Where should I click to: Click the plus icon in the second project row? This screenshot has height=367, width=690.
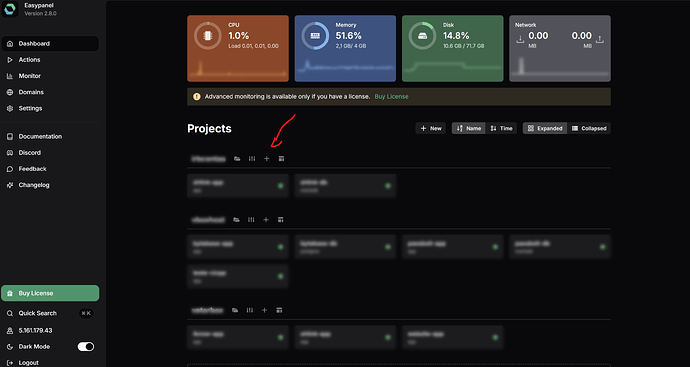(x=266, y=220)
